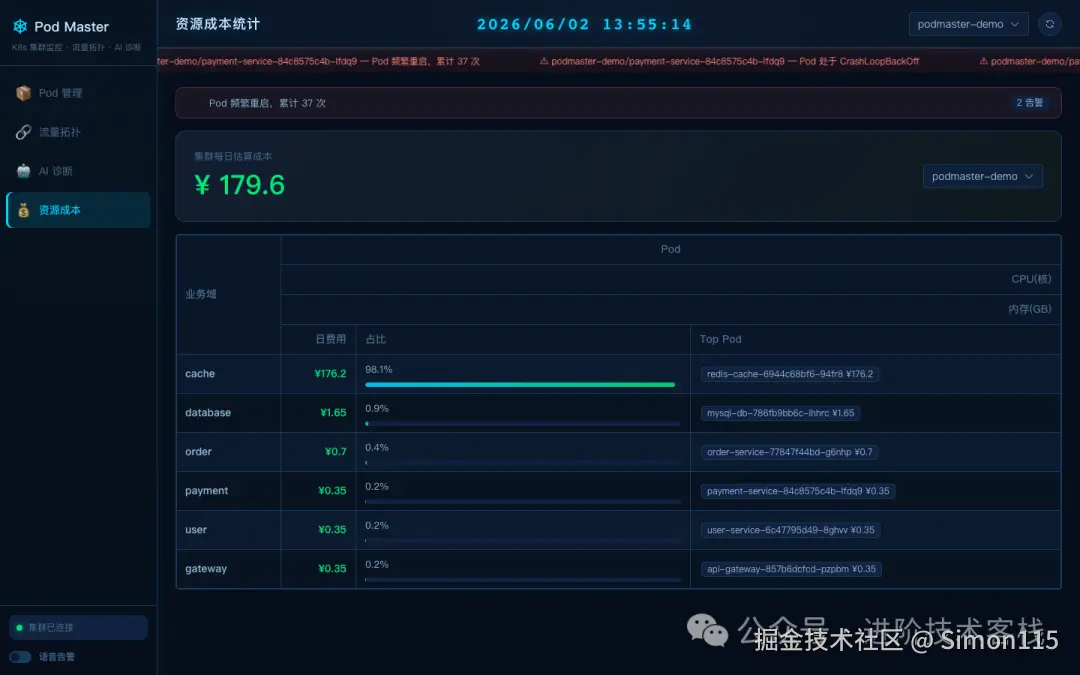Screen dimensions: 1080x675
Task: Click the 集群已连接 status button
Action: pos(79,627)
